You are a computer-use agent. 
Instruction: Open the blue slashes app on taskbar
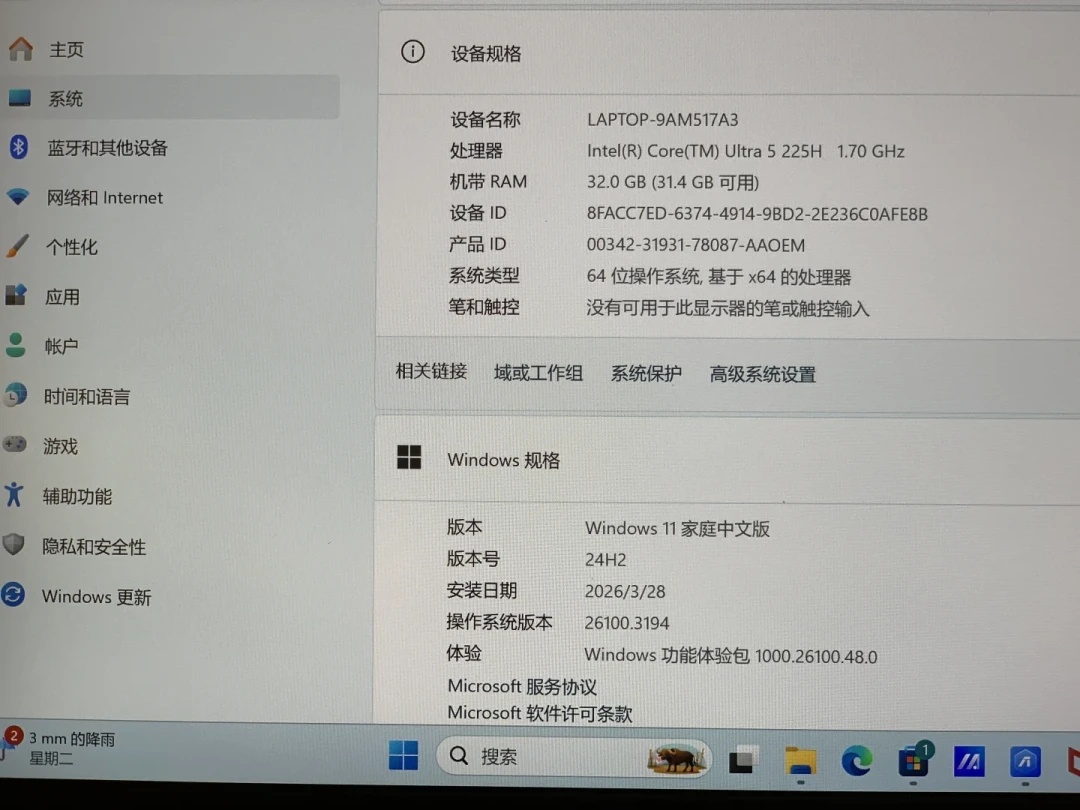pos(968,762)
